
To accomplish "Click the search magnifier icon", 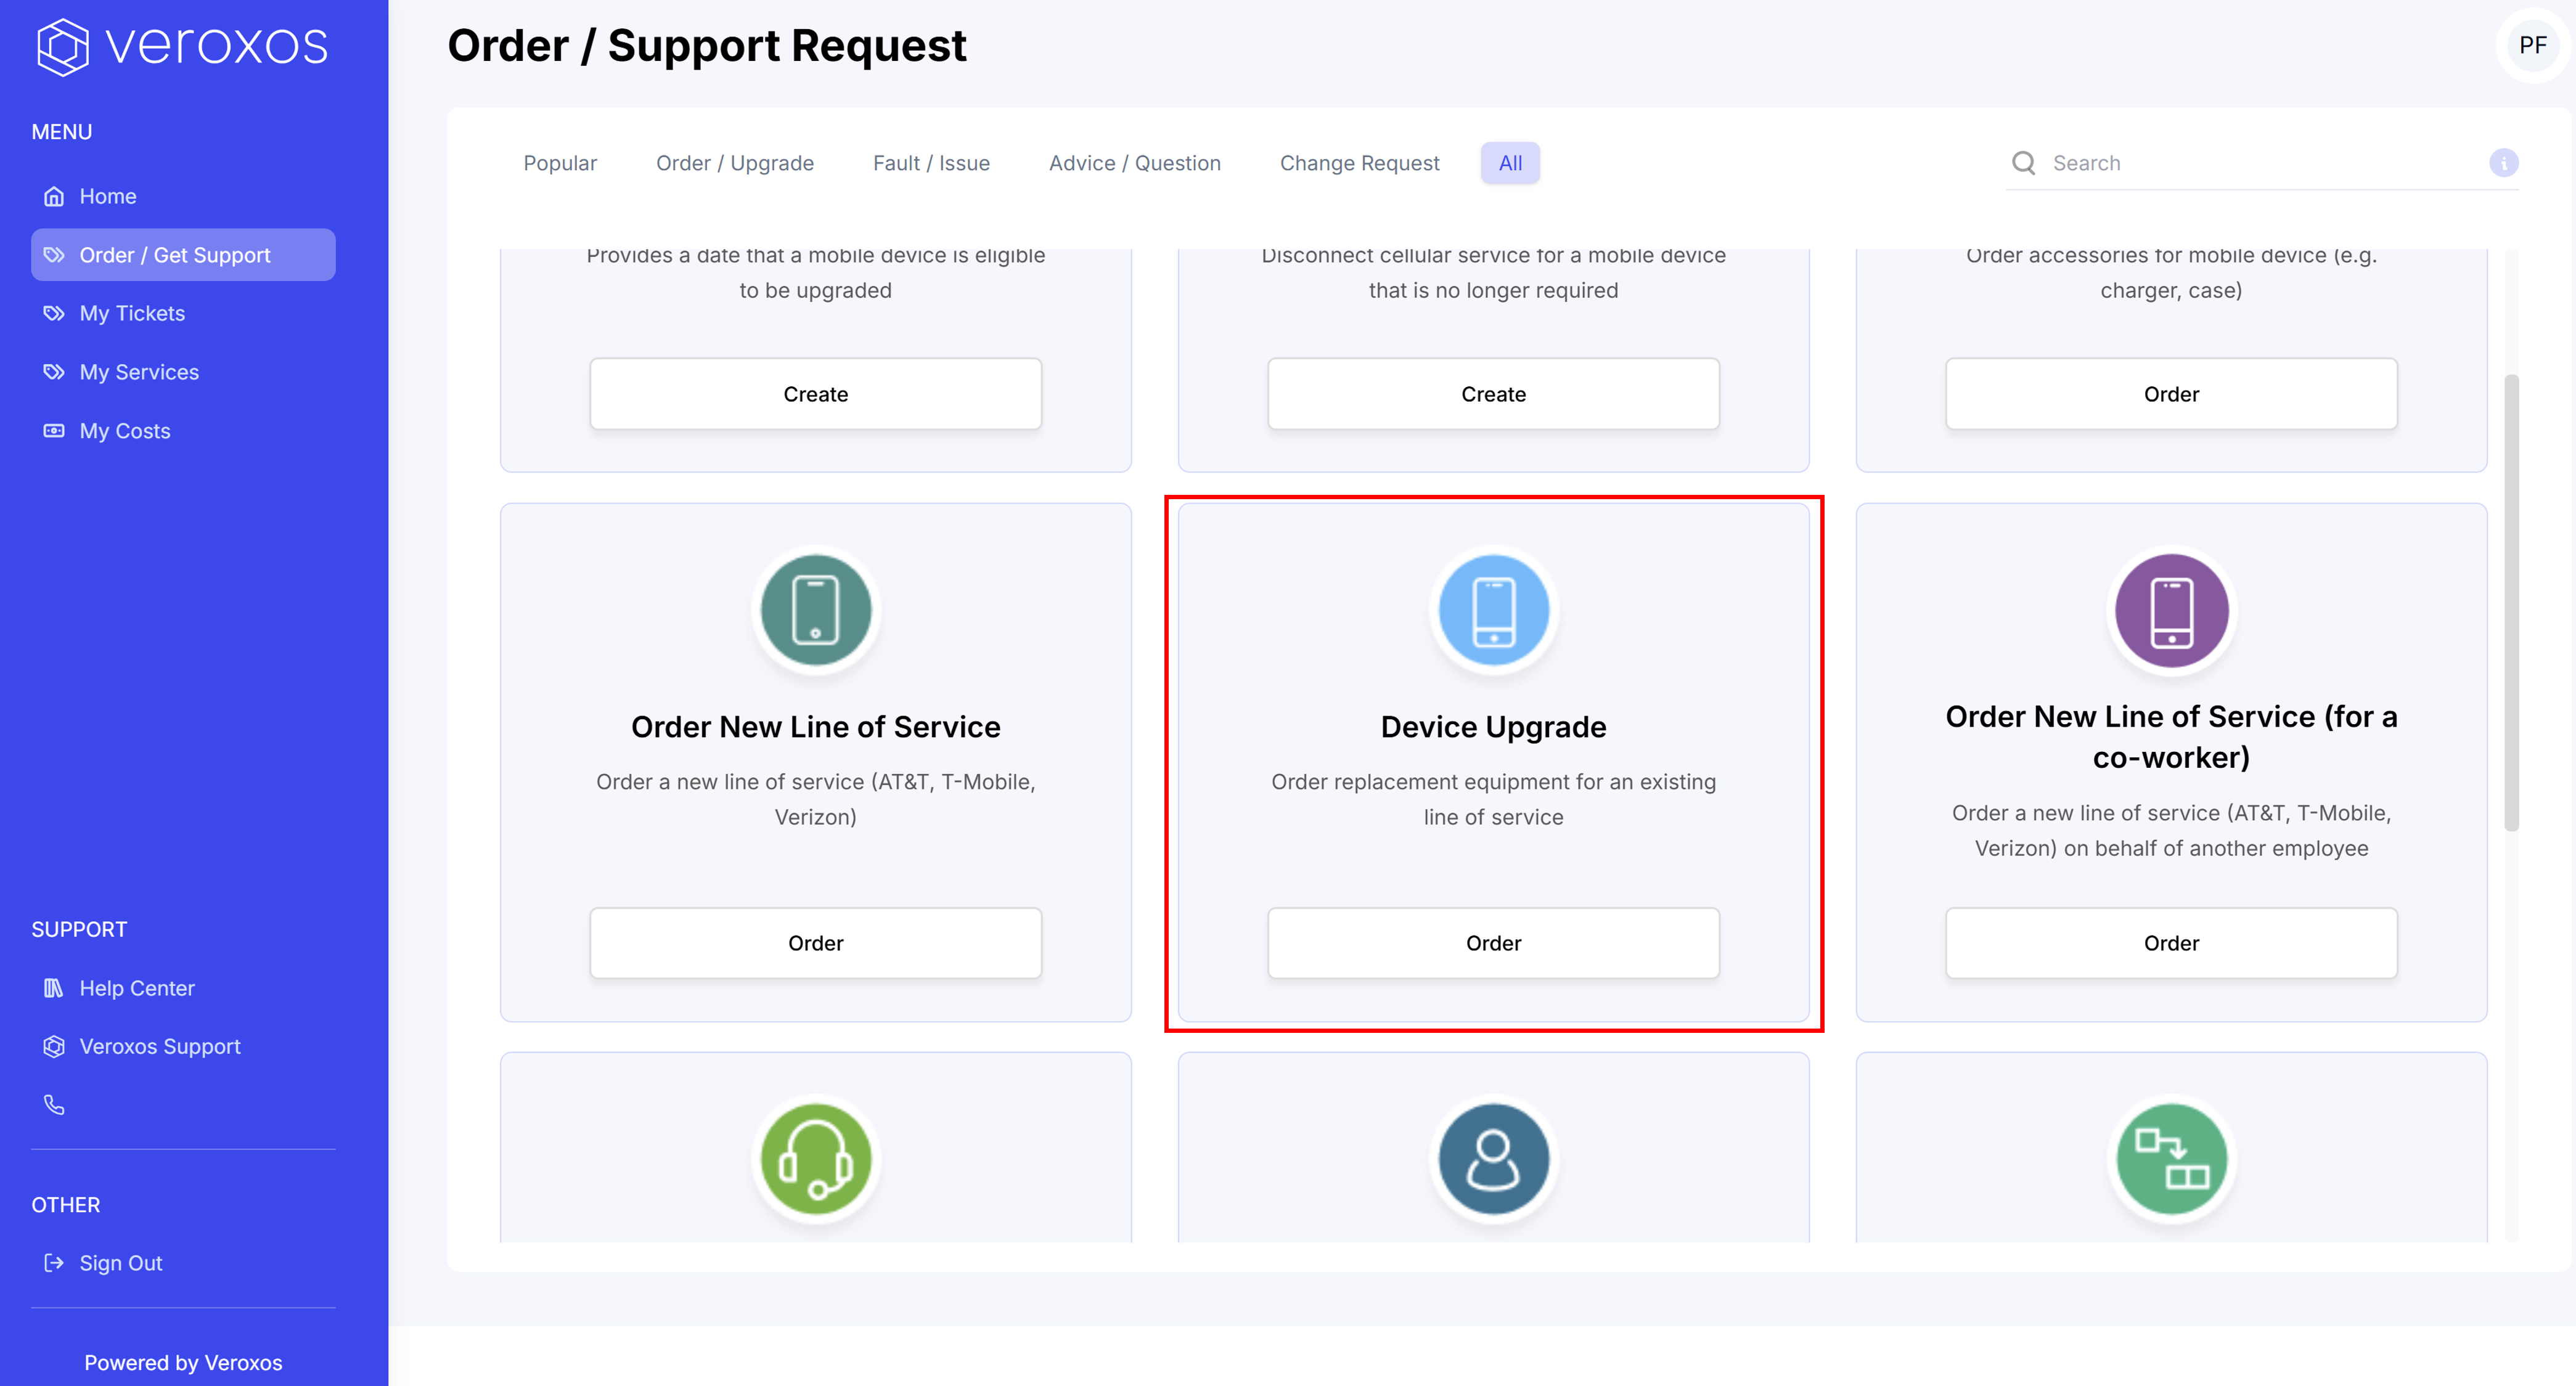I will (2023, 163).
